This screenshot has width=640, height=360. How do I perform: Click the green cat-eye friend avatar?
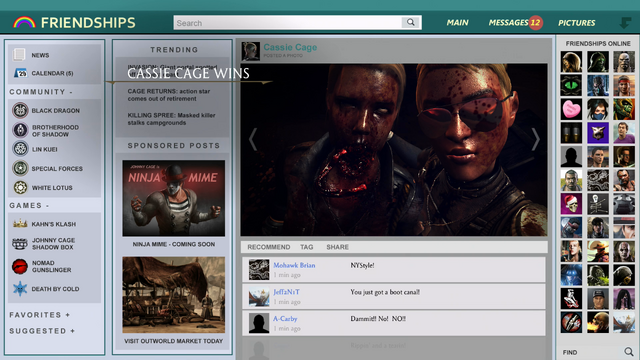pyautogui.click(x=571, y=85)
